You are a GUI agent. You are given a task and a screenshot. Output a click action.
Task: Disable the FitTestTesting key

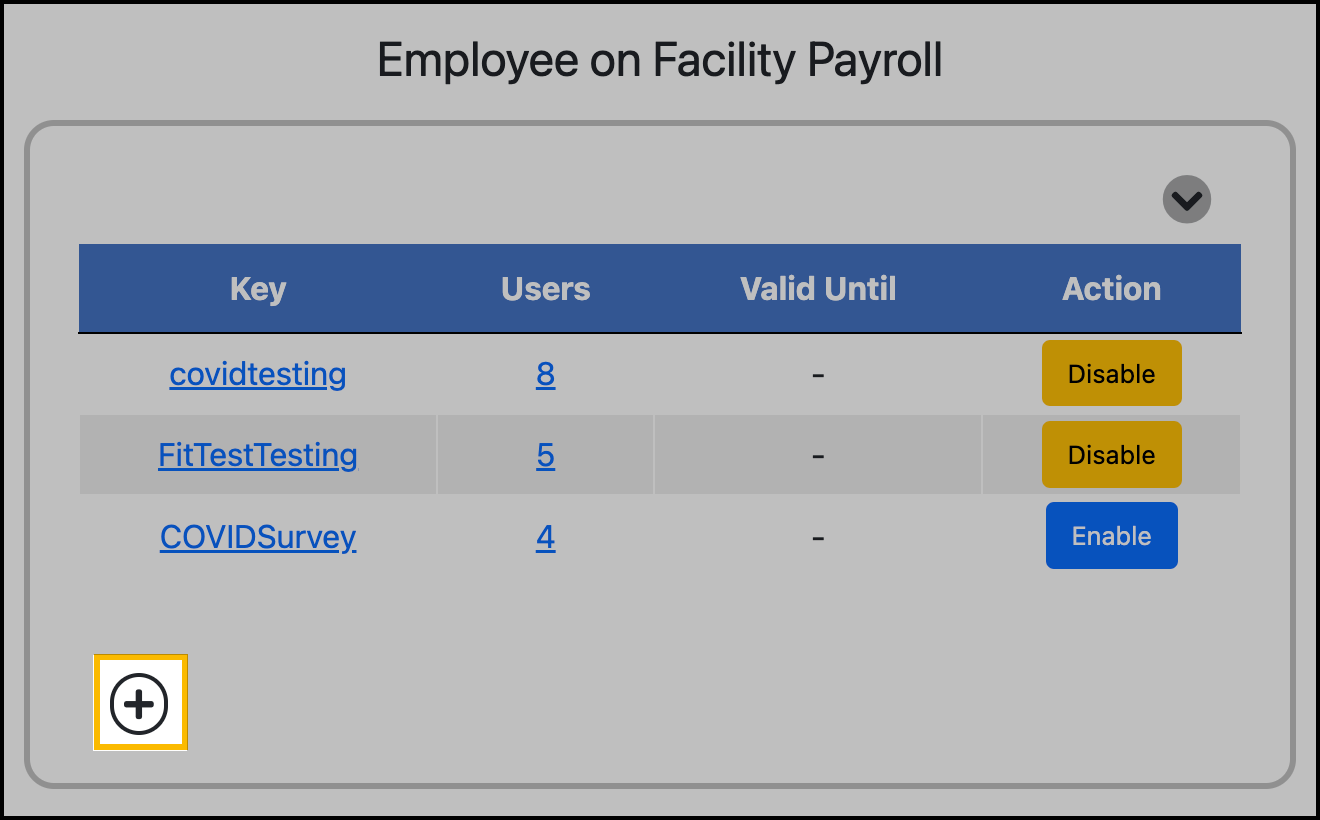[1111, 454]
